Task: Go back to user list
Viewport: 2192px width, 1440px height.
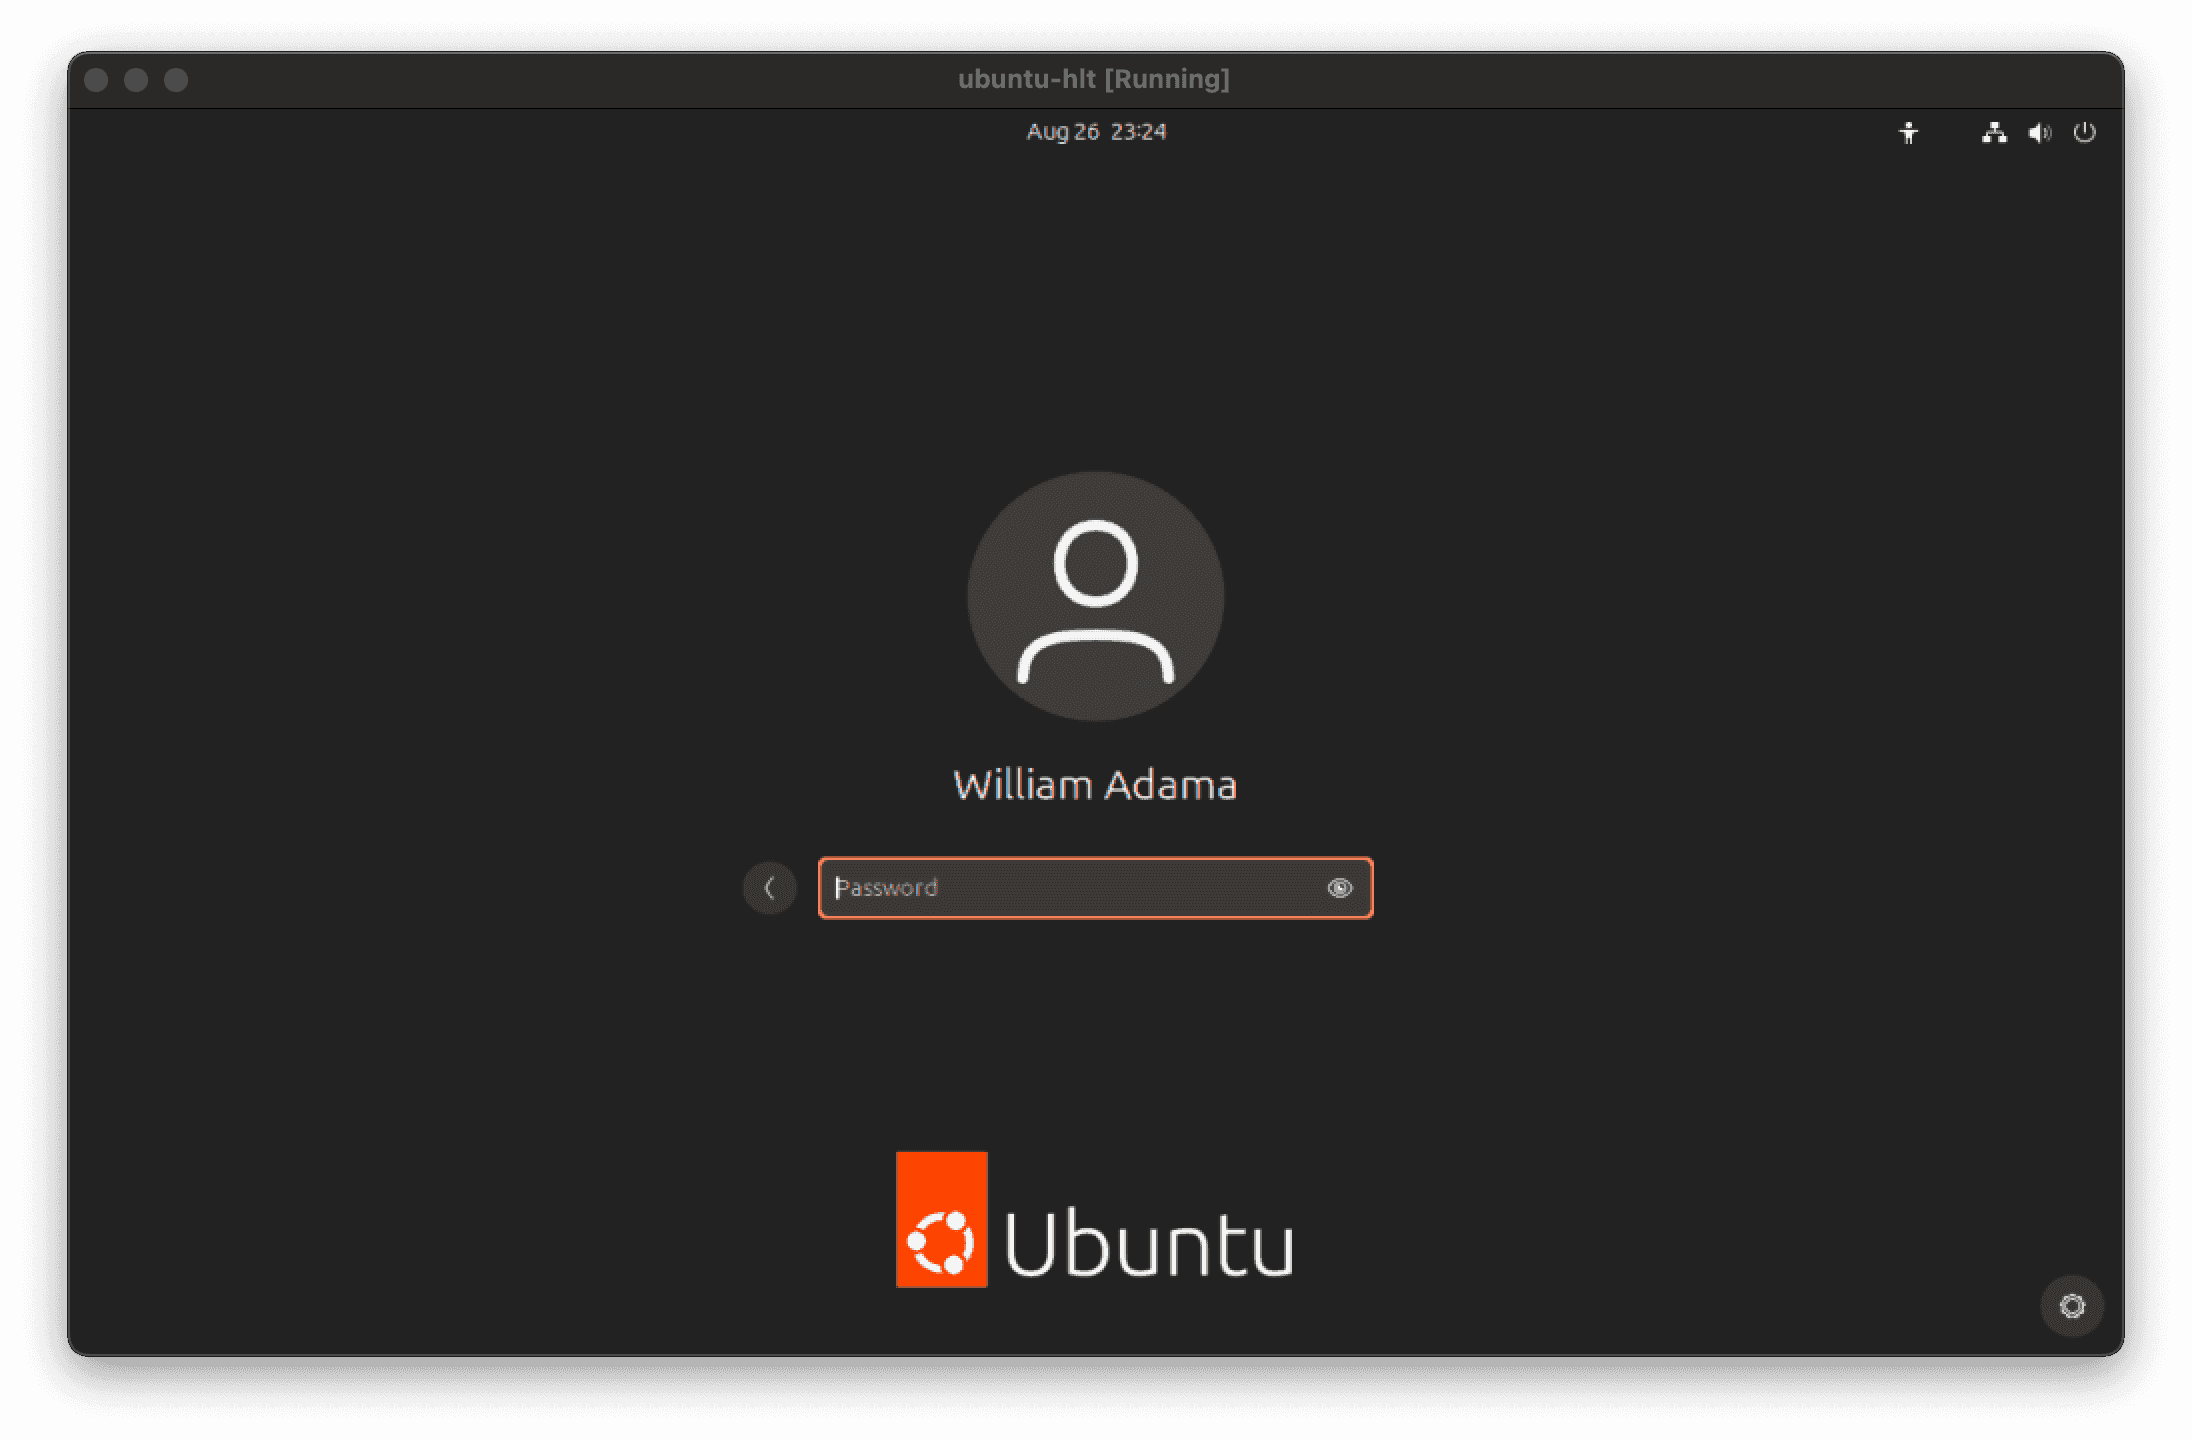Action: coord(769,888)
